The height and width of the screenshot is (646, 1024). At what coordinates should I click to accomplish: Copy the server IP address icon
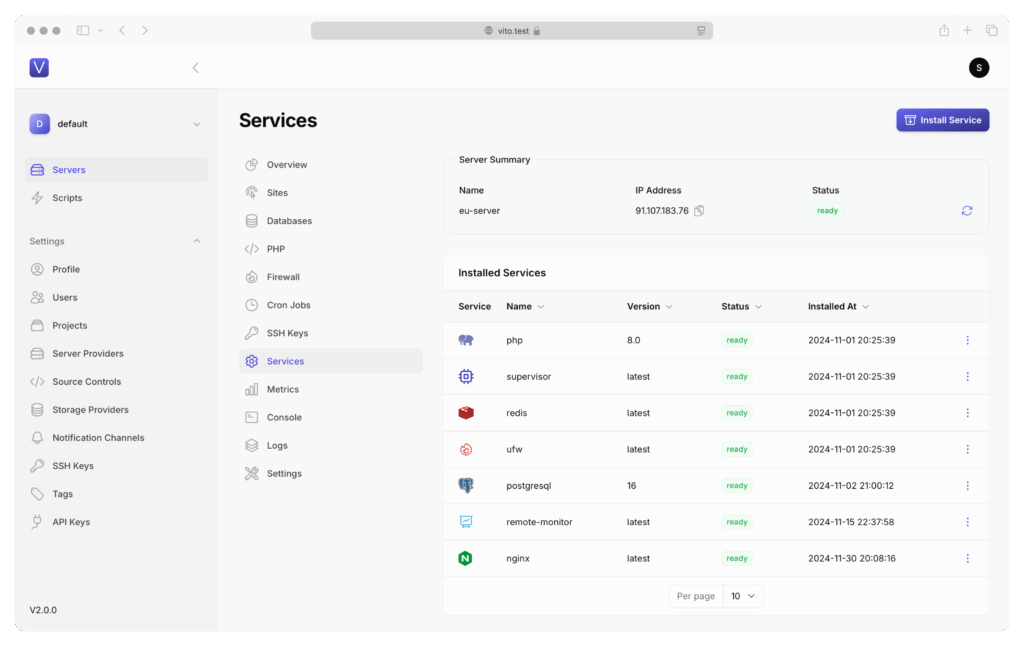coord(699,211)
